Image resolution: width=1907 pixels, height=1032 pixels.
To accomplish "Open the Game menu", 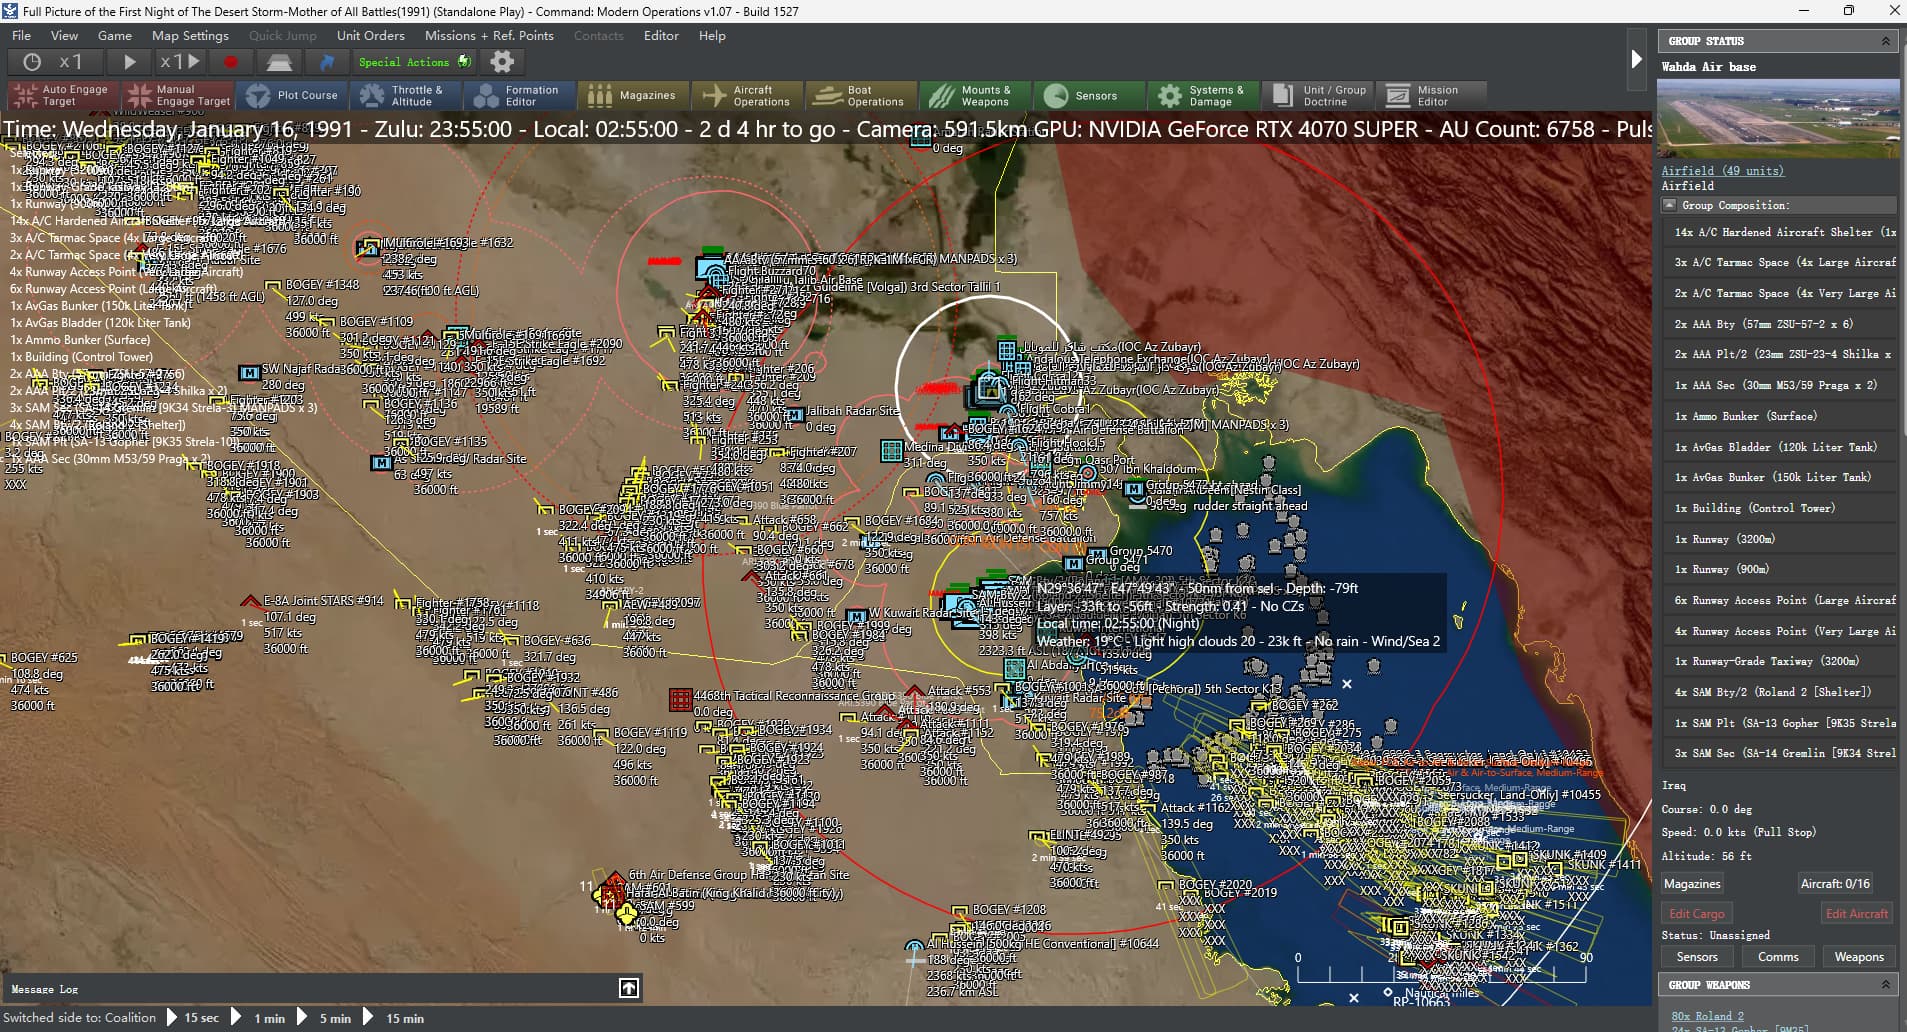I will pyautogui.click(x=114, y=35).
